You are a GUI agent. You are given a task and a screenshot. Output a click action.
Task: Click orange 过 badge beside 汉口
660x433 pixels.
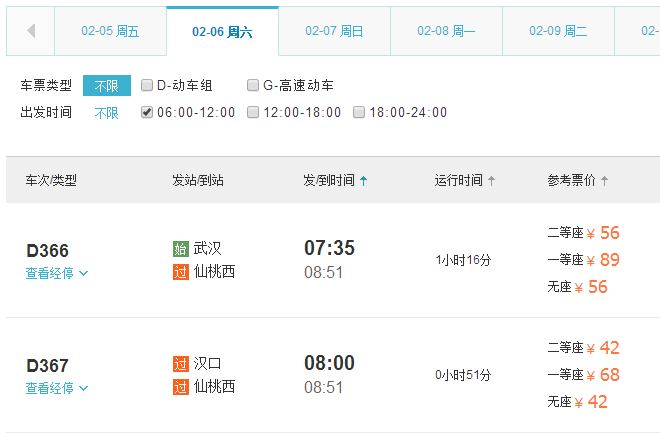click(x=181, y=364)
